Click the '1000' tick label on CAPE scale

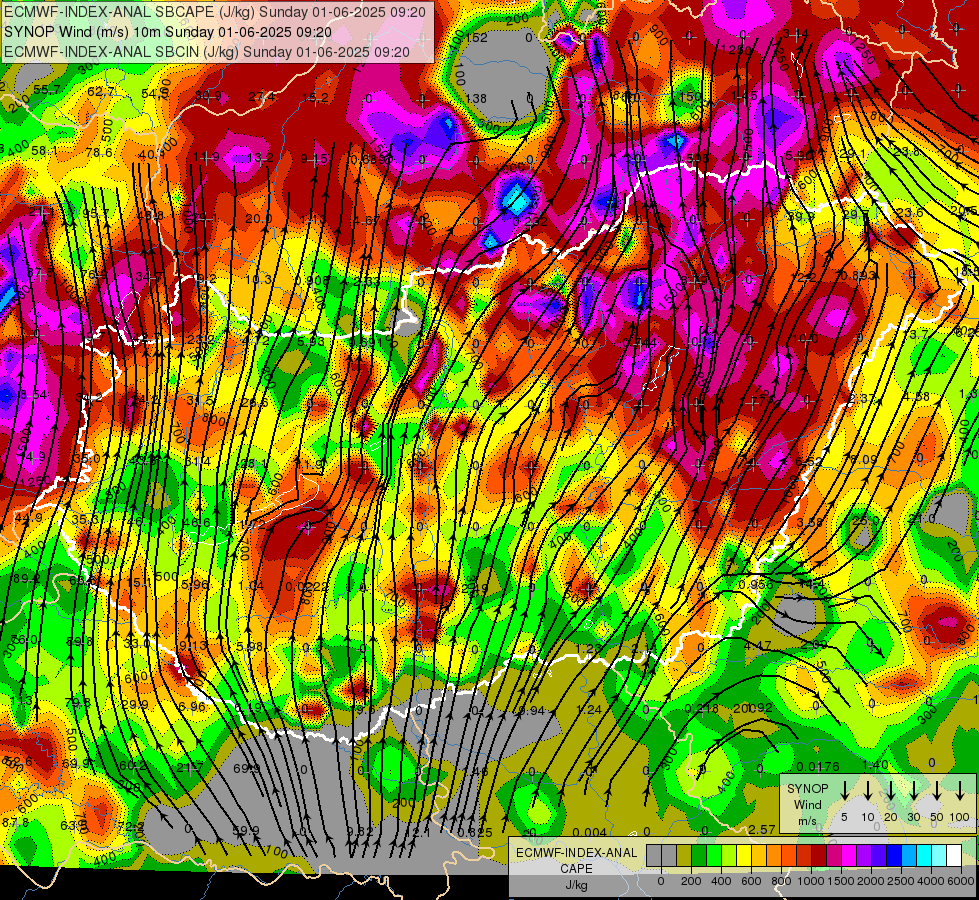811,881
